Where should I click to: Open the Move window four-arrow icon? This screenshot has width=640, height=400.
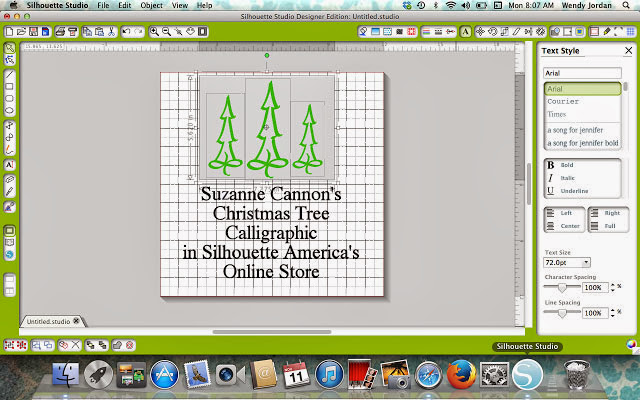(480, 32)
